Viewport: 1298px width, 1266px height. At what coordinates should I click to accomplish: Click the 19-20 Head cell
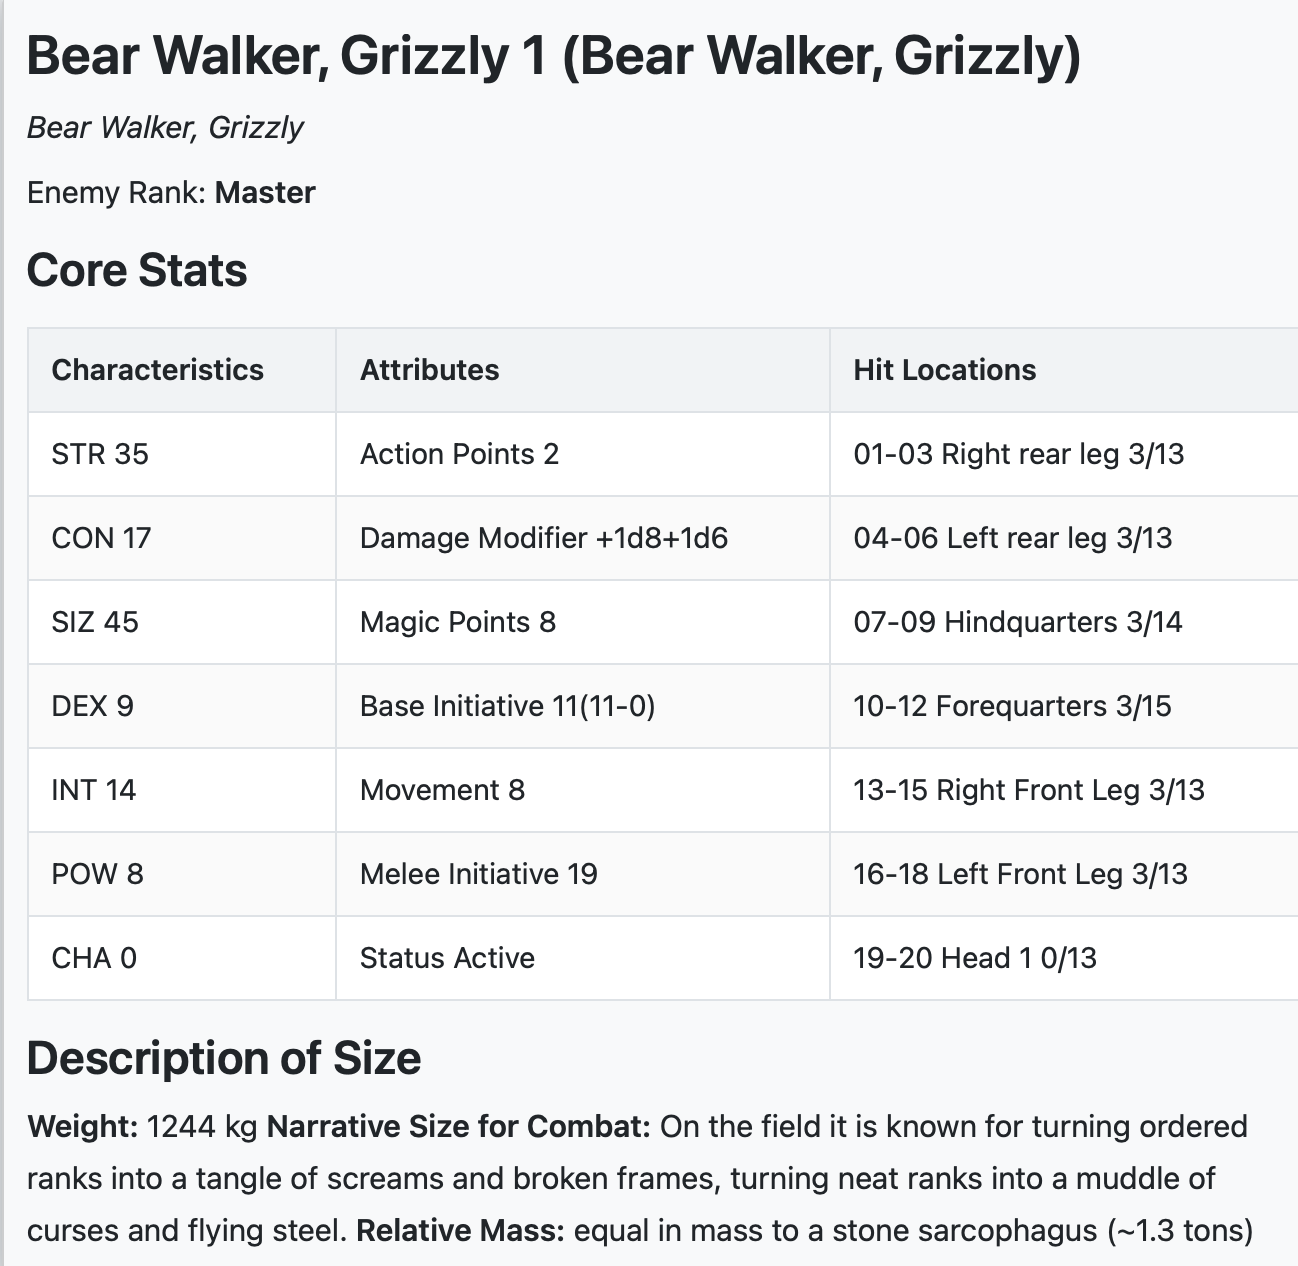coord(974,958)
